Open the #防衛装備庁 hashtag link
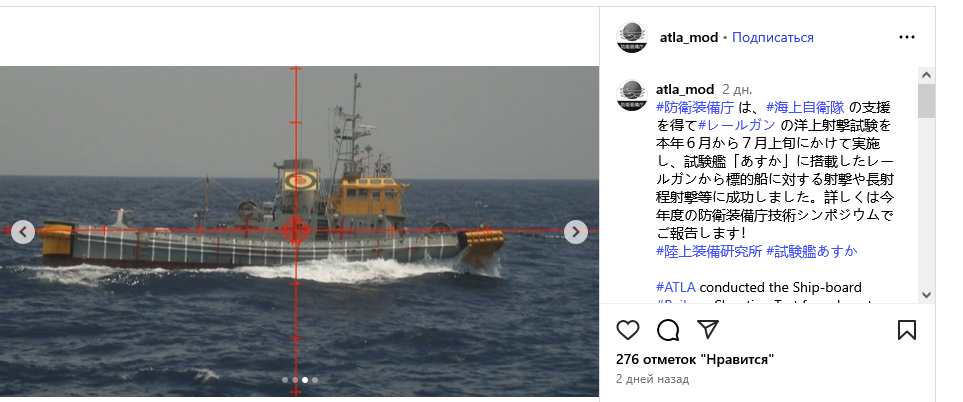Screen dimensions: 963x402 pyautogui.click(x=695, y=107)
